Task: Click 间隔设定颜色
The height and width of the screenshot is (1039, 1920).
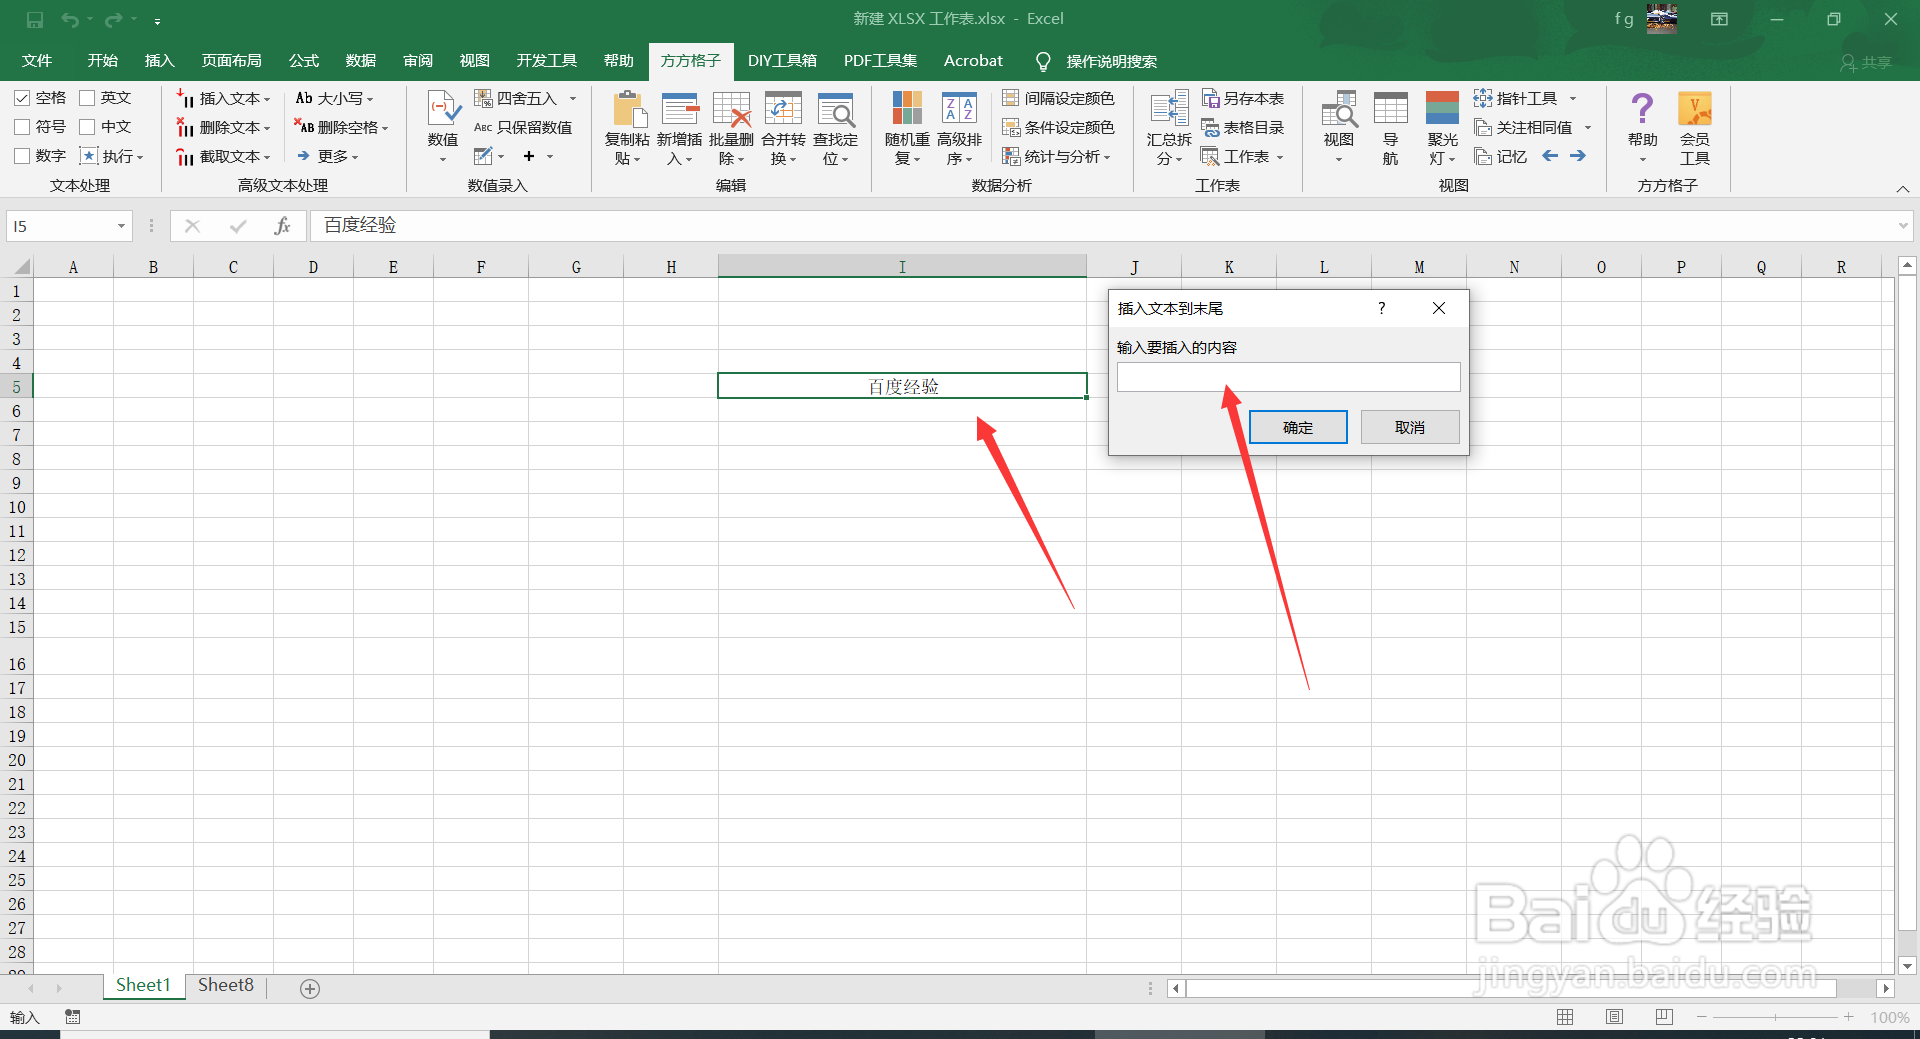Action: [1058, 98]
